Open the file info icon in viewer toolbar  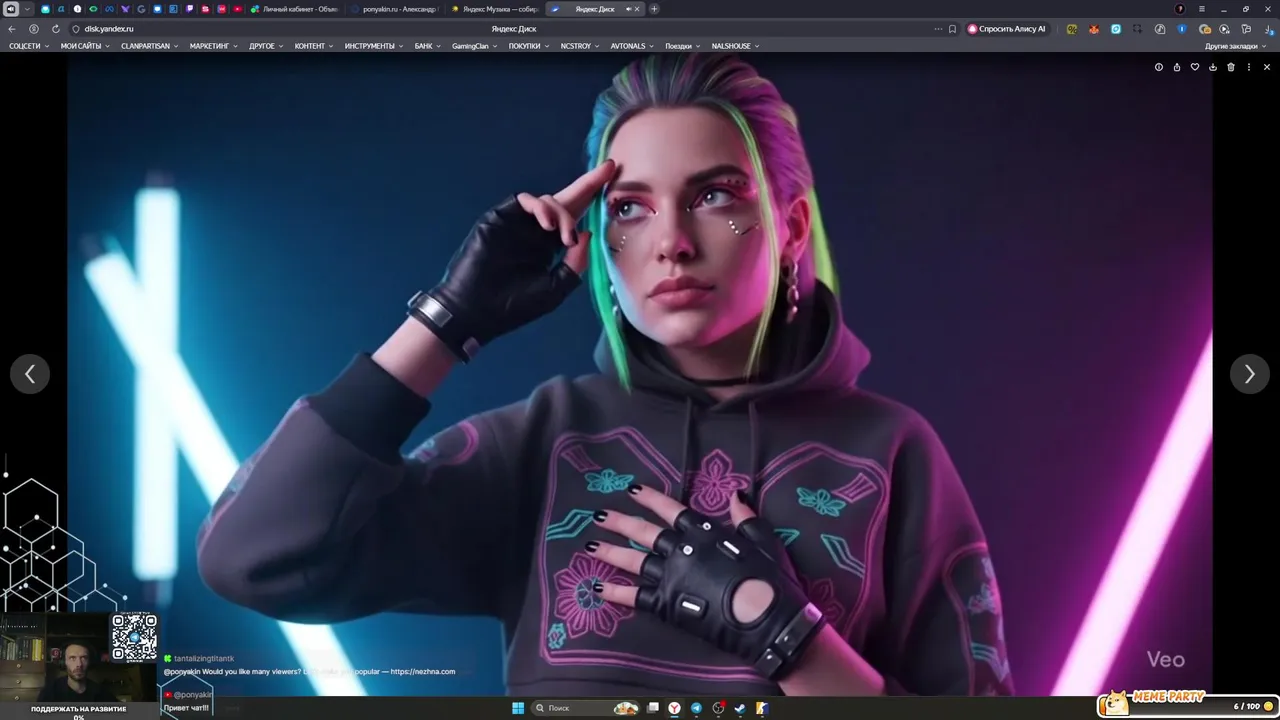tap(1159, 67)
